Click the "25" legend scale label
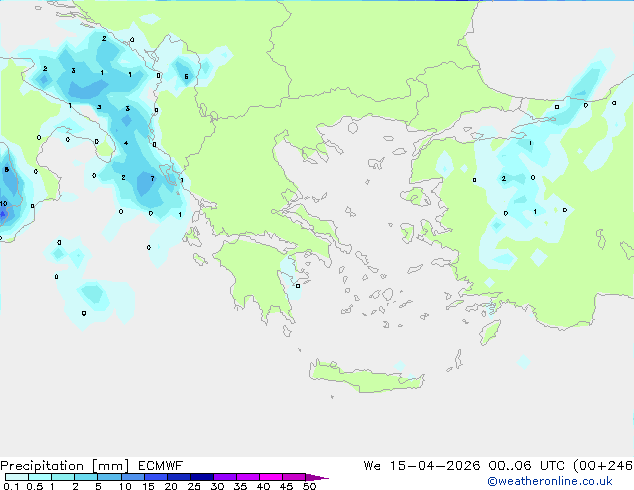The height and width of the screenshot is (490, 634). pos(194,486)
